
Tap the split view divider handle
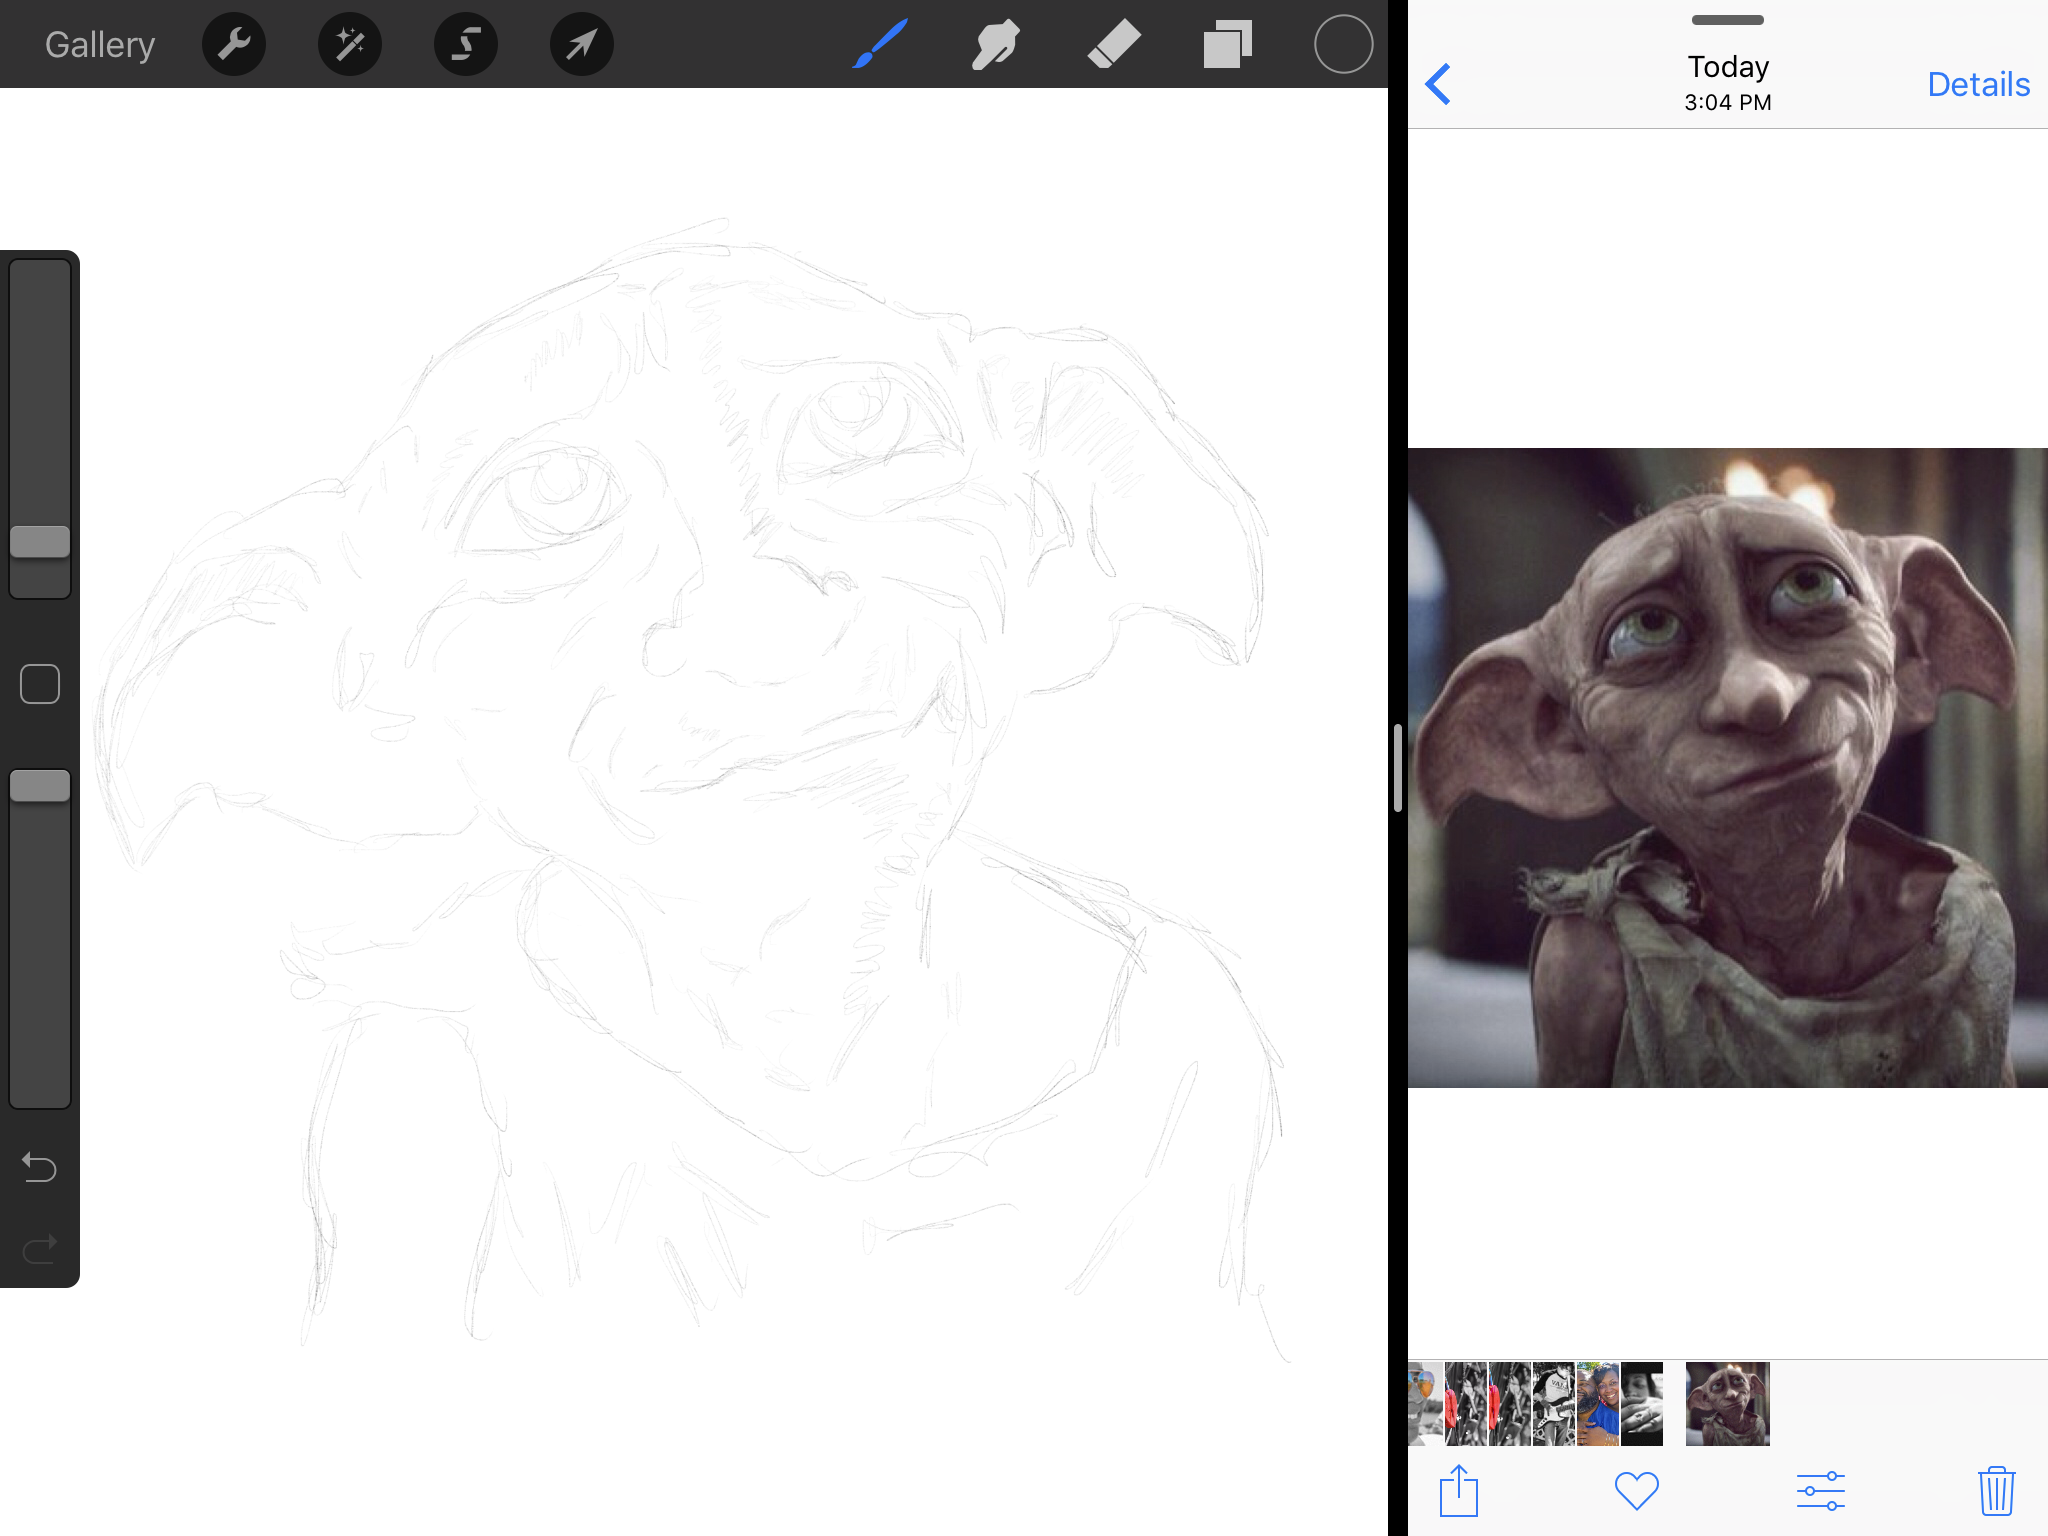[1397, 768]
